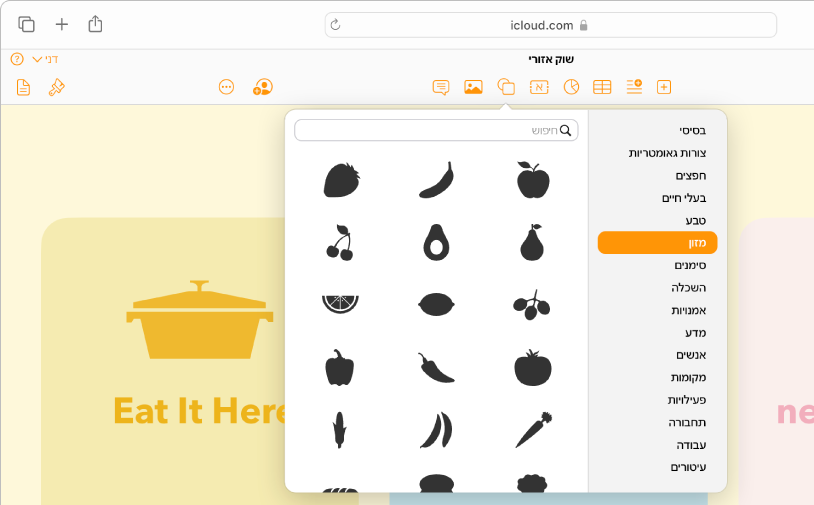This screenshot has height=505, width=814.
Task: Select the highlighted מזון category
Action: [x=657, y=243]
